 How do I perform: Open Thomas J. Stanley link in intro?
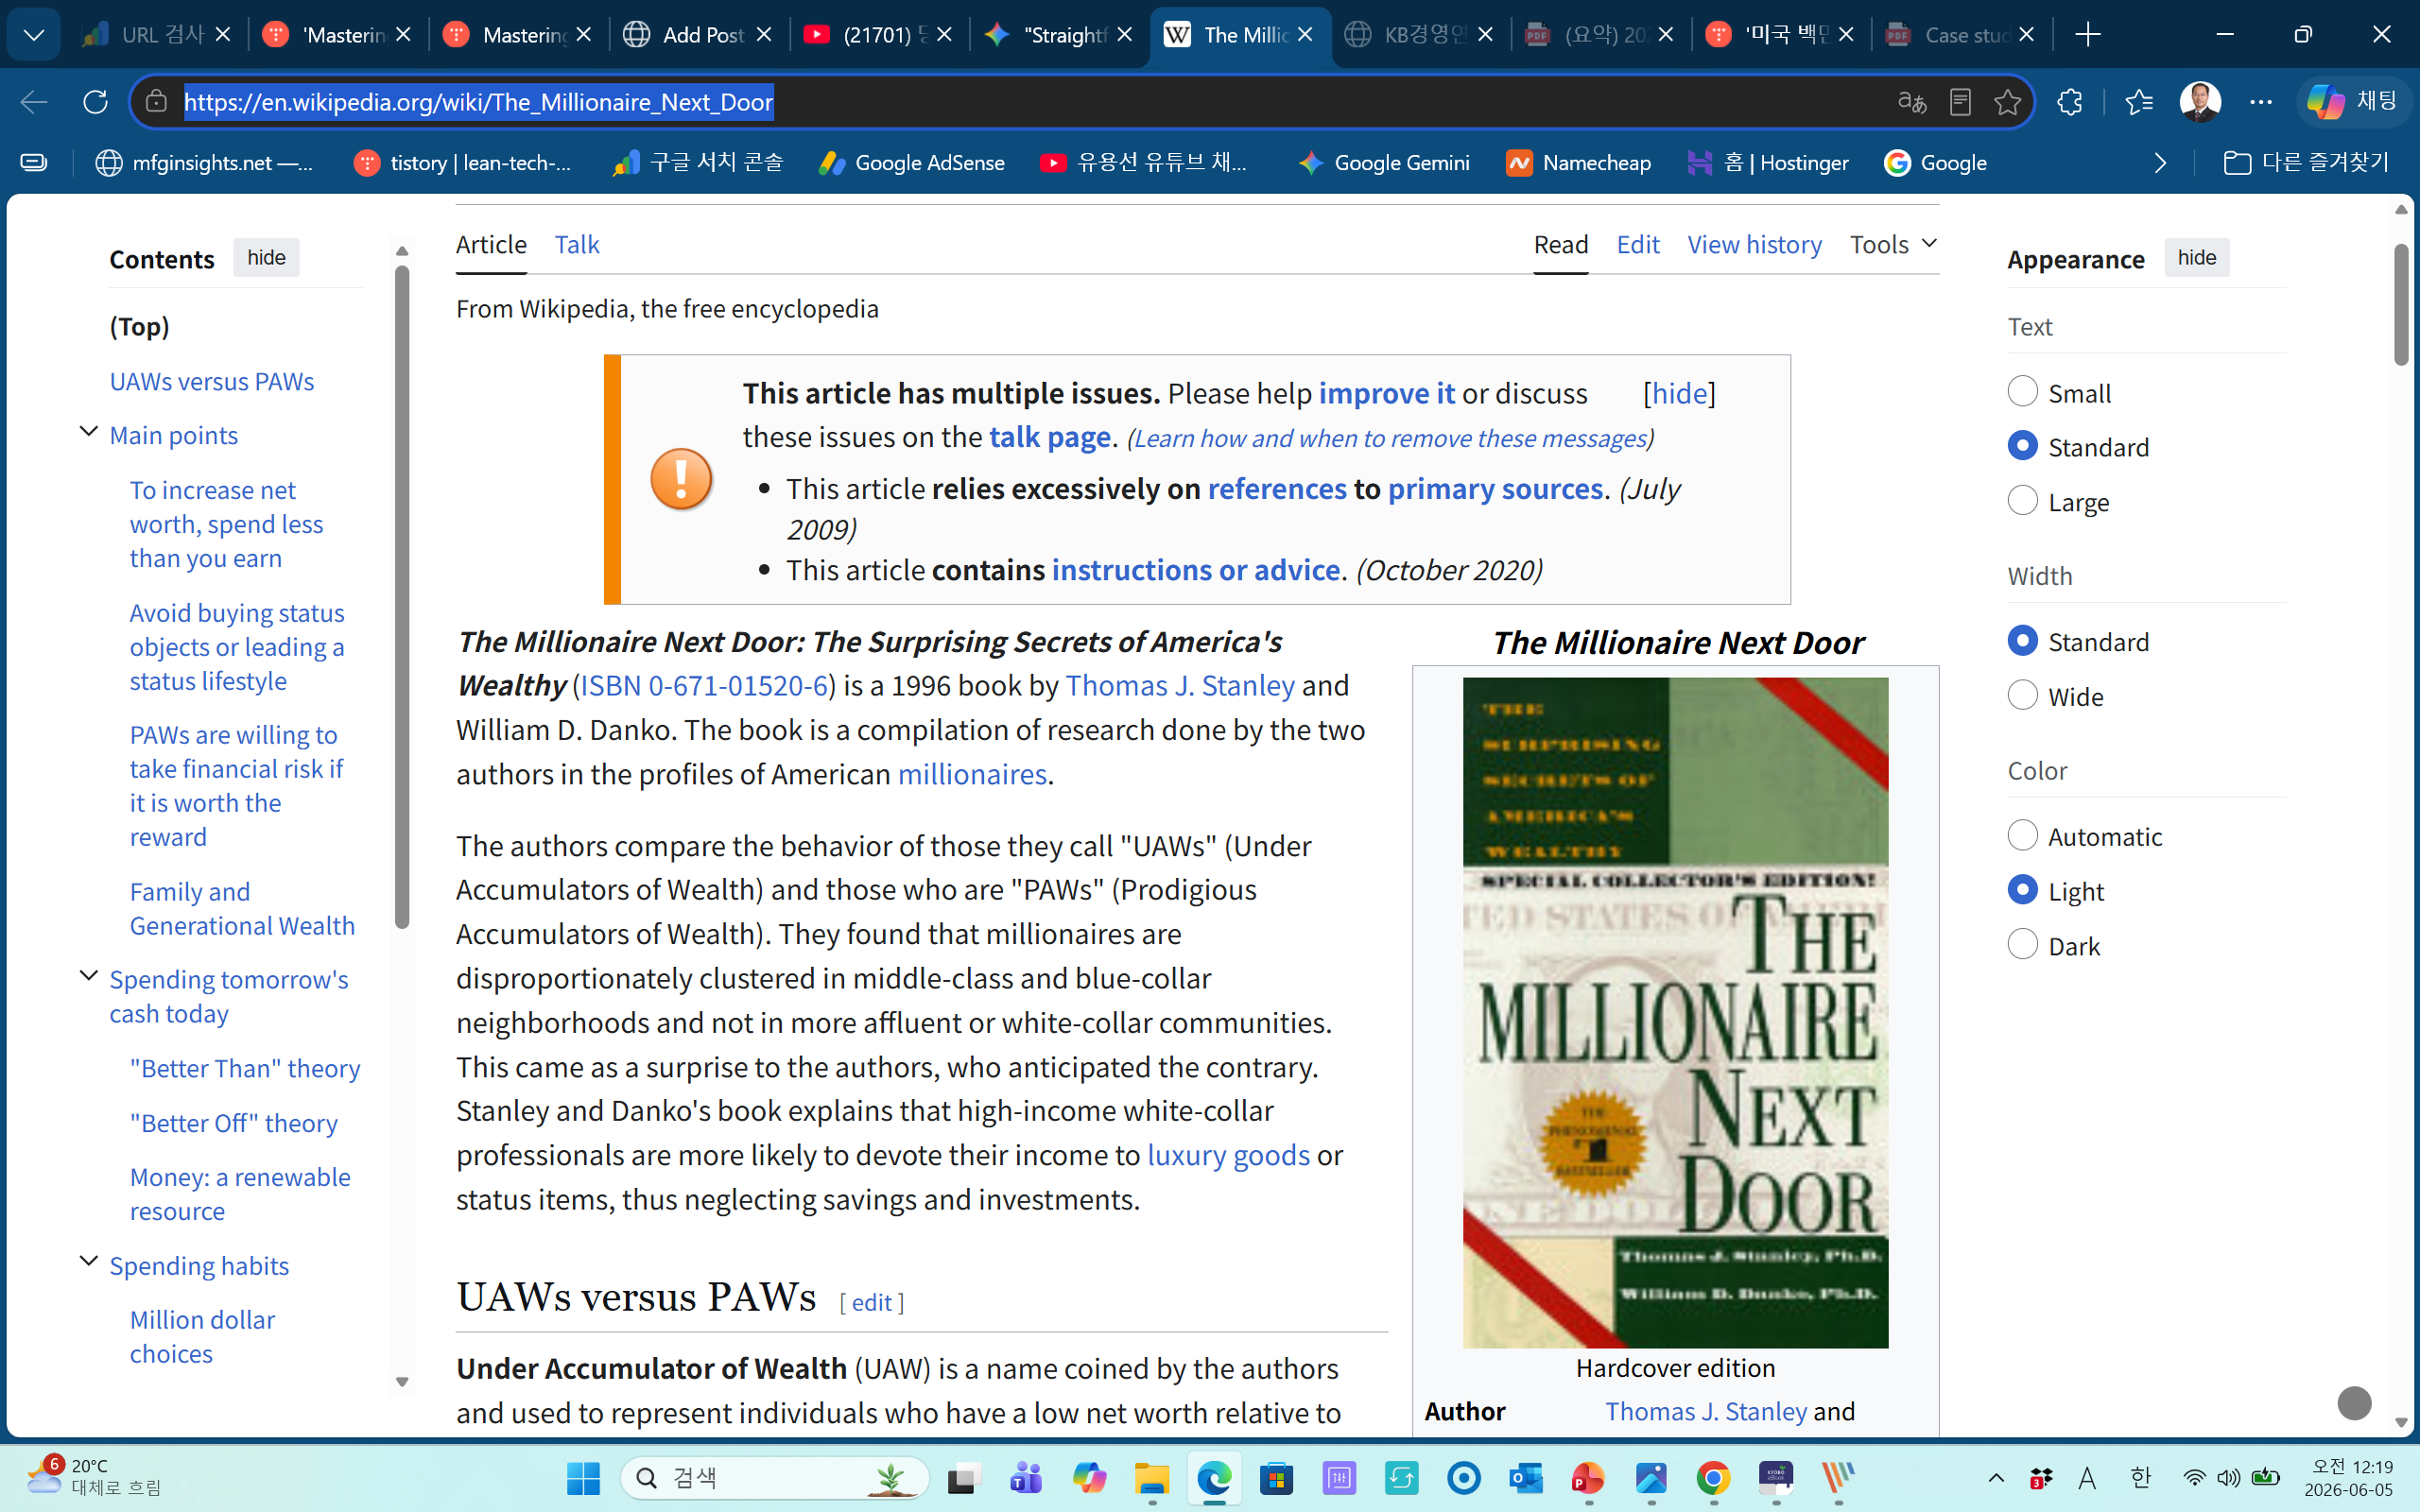click(1180, 685)
